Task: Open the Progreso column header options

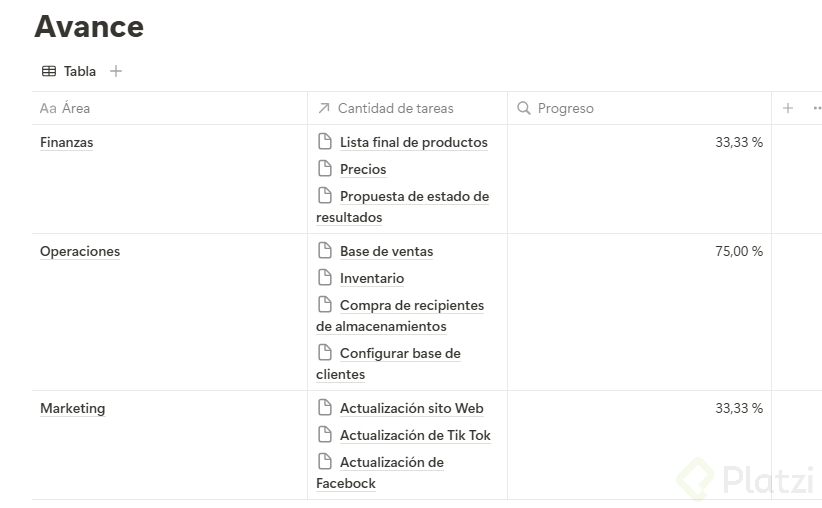Action: 565,108
